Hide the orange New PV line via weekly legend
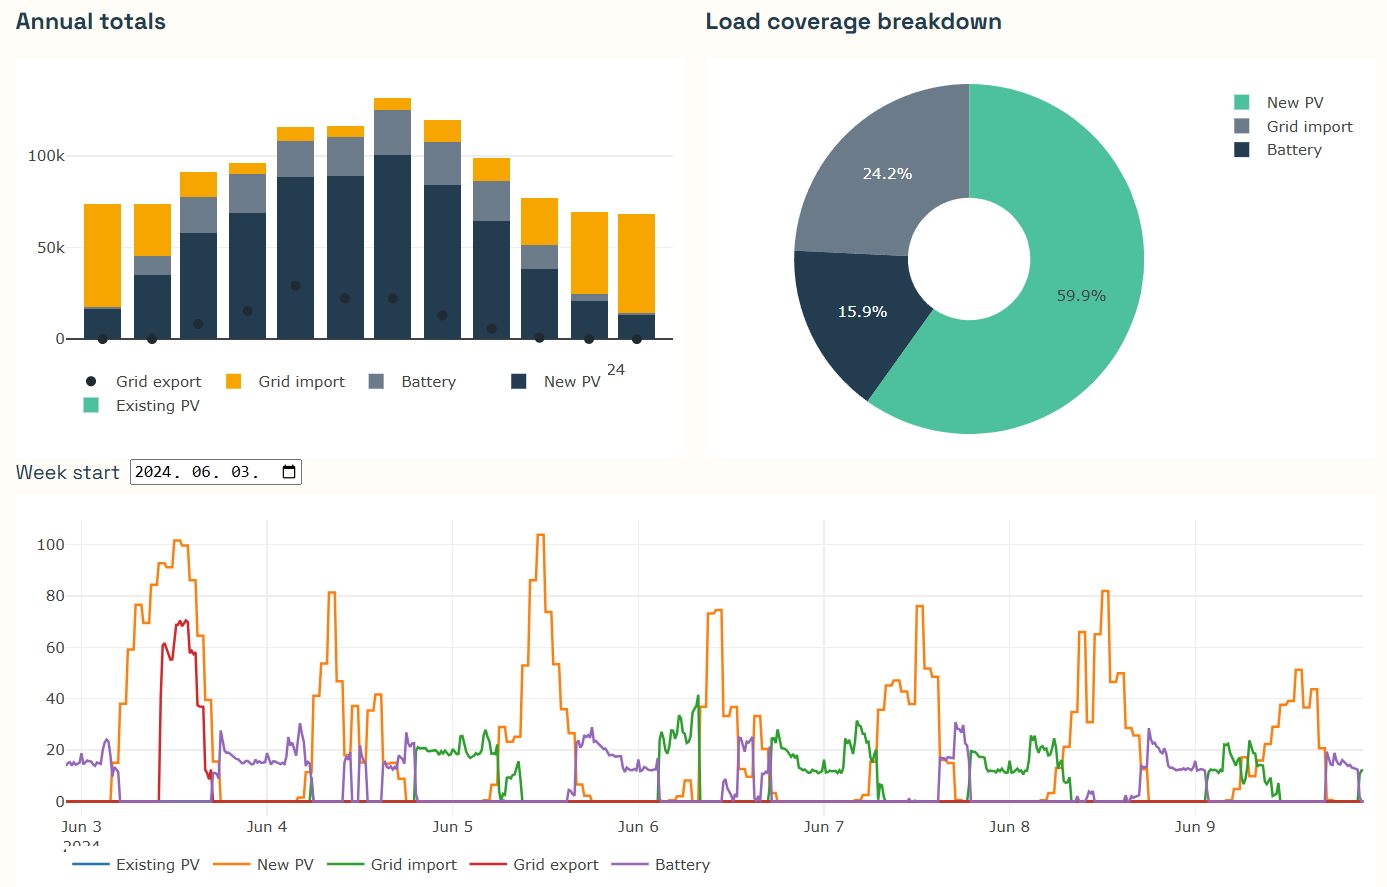This screenshot has height=887, width=1387. (x=284, y=865)
